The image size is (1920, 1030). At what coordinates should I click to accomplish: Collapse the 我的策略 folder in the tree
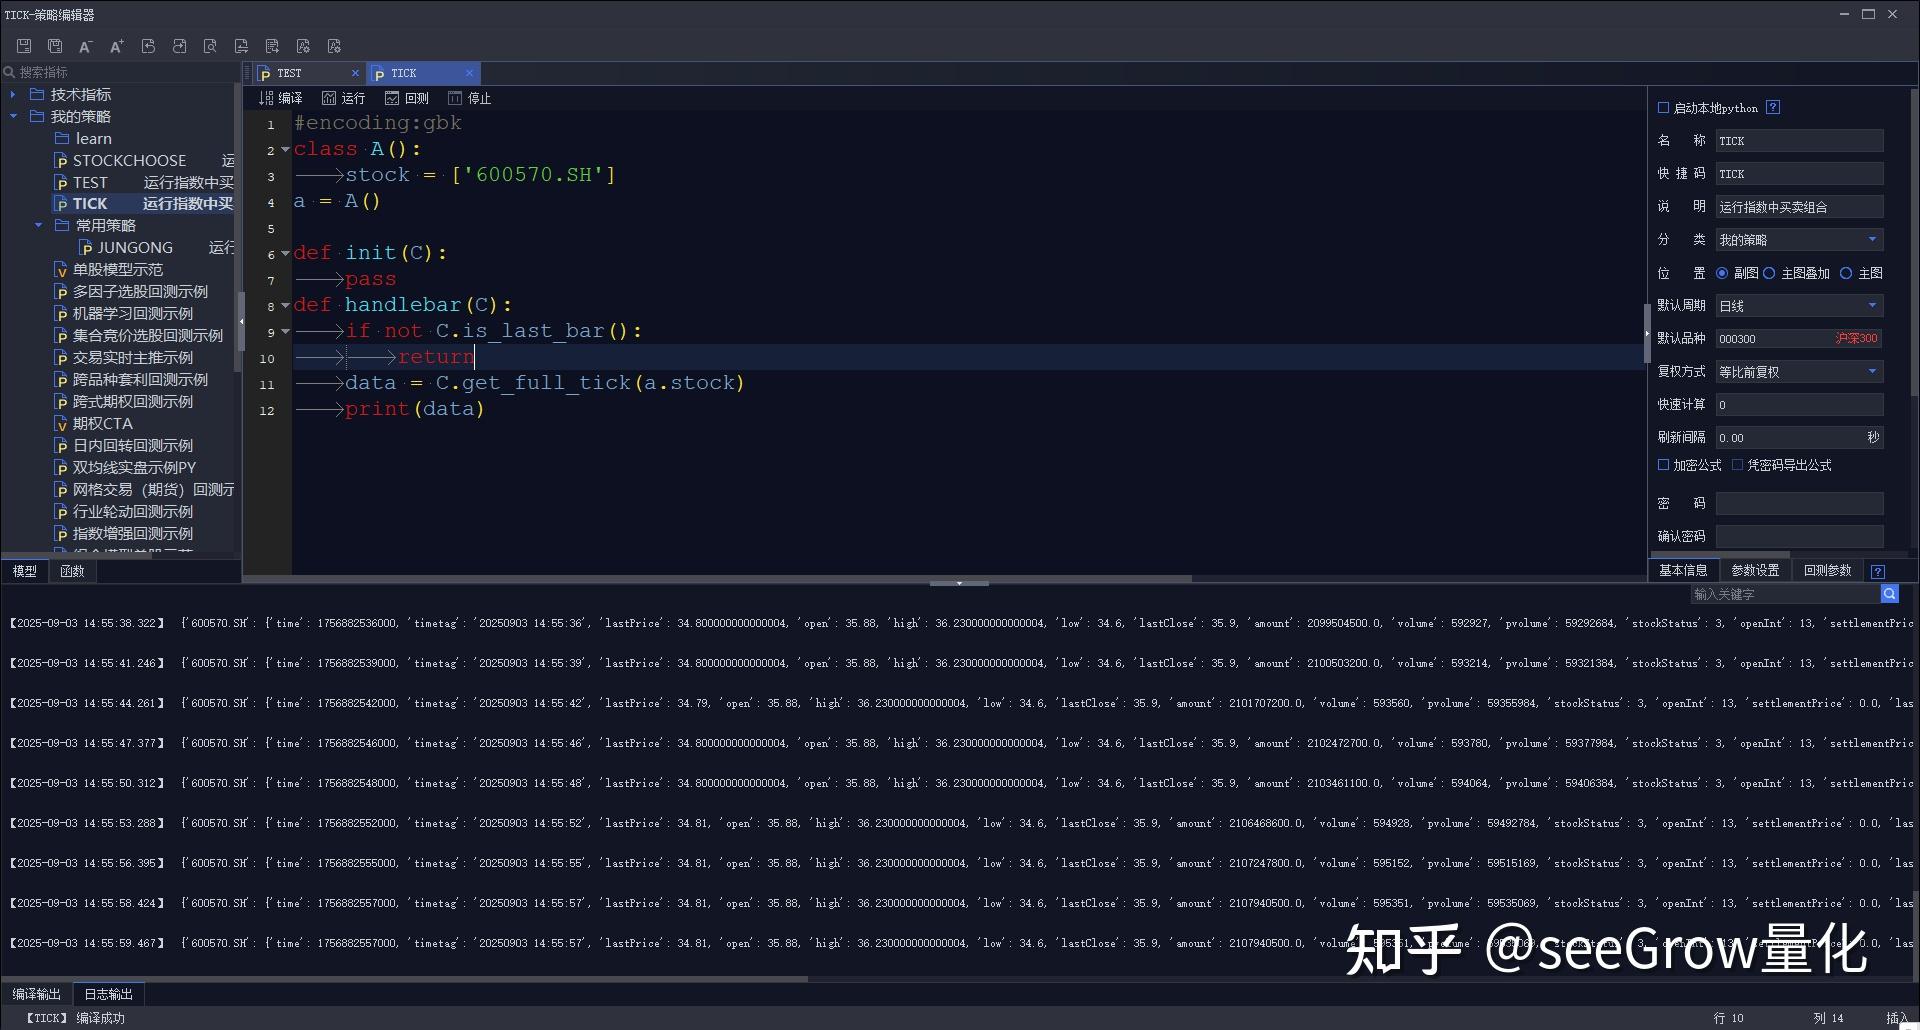pyautogui.click(x=13, y=116)
